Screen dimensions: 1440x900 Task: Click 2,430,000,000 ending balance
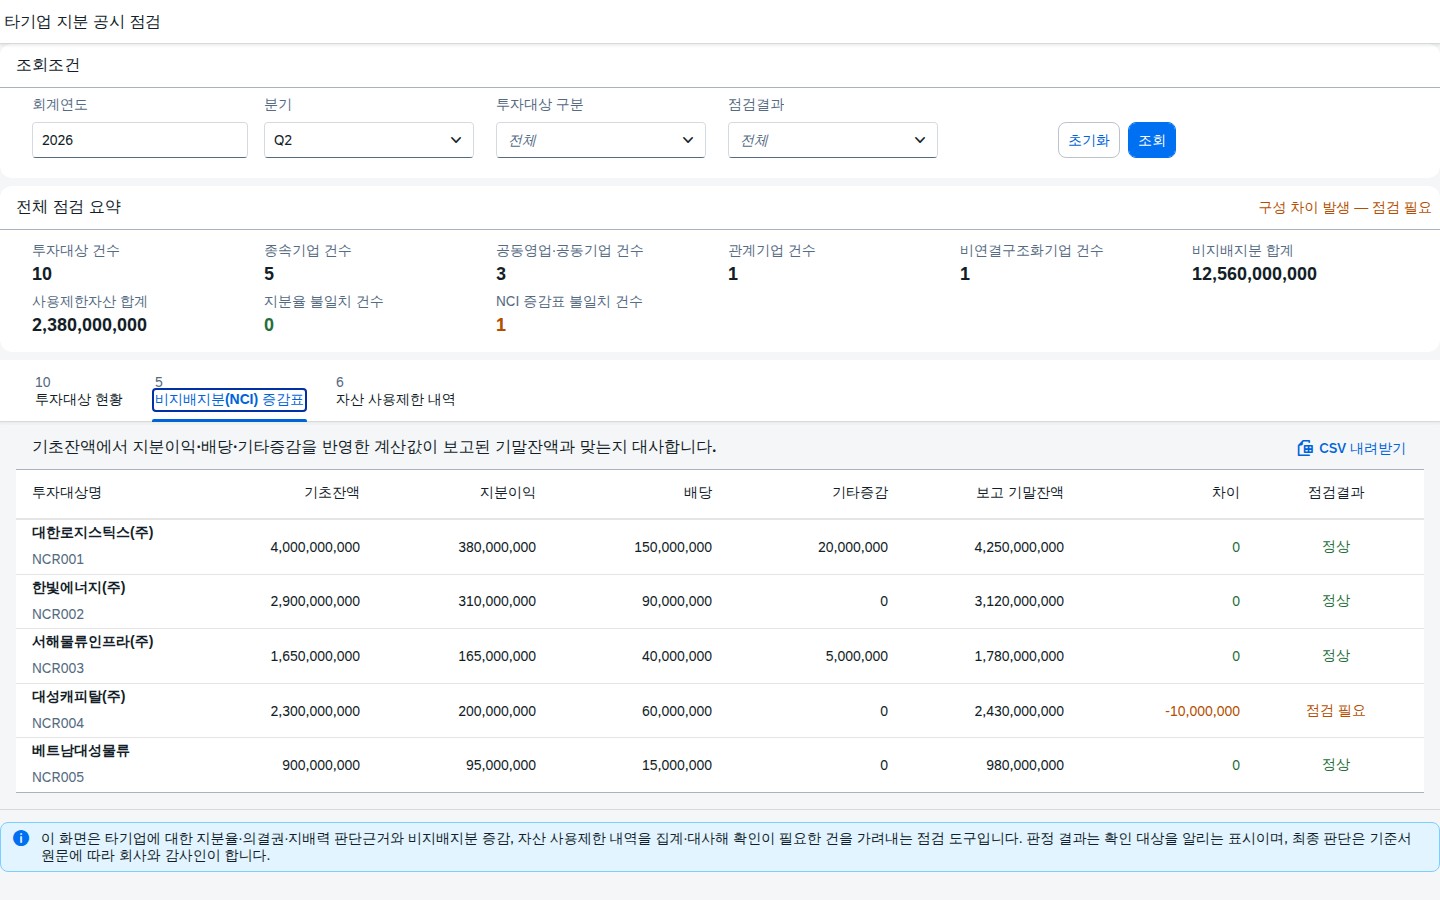click(1019, 711)
